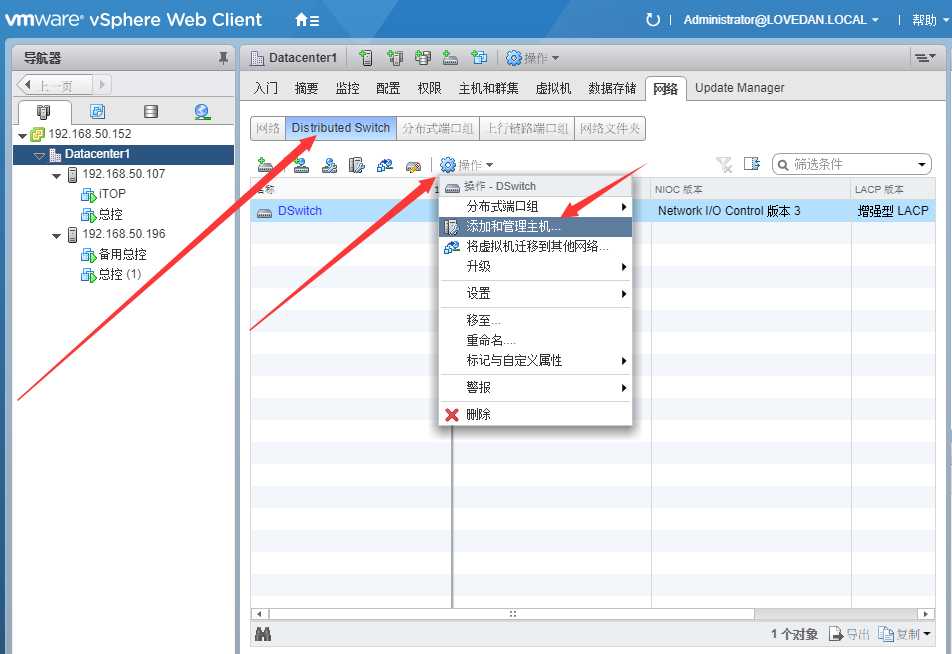Switch to the Permissions tab
This screenshot has height=654, width=952.
point(429,88)
